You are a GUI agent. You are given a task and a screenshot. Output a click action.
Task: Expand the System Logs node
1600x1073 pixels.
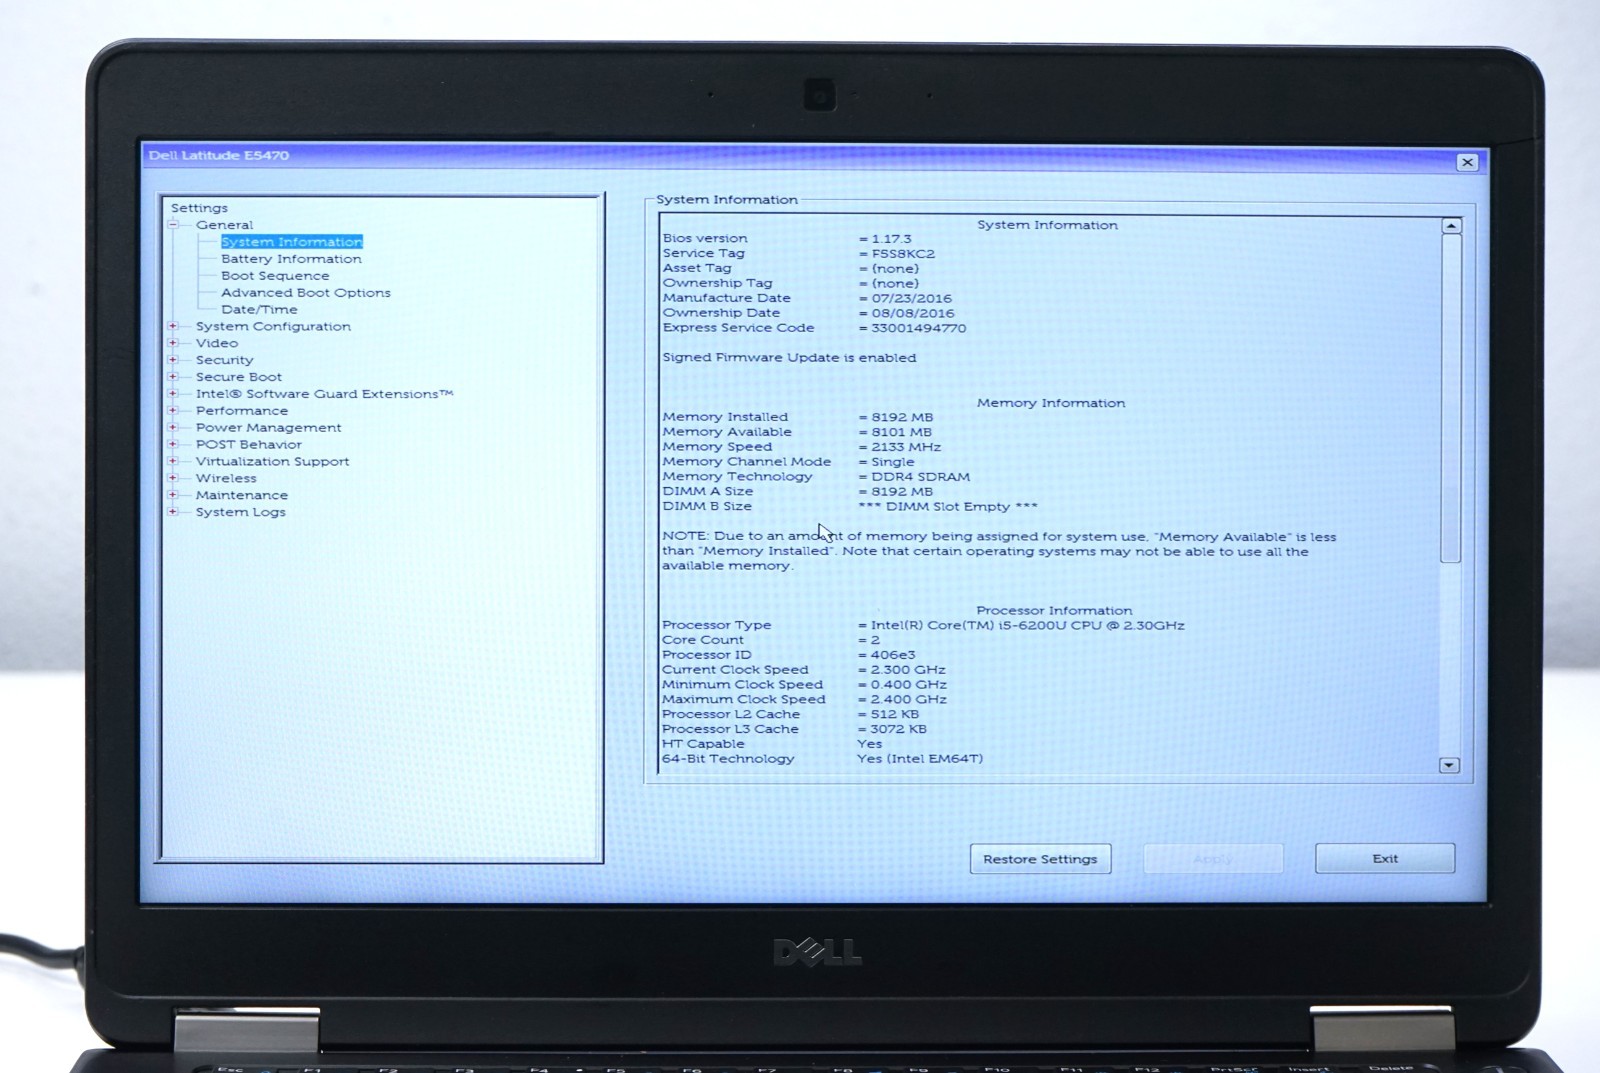click(173, 512)
